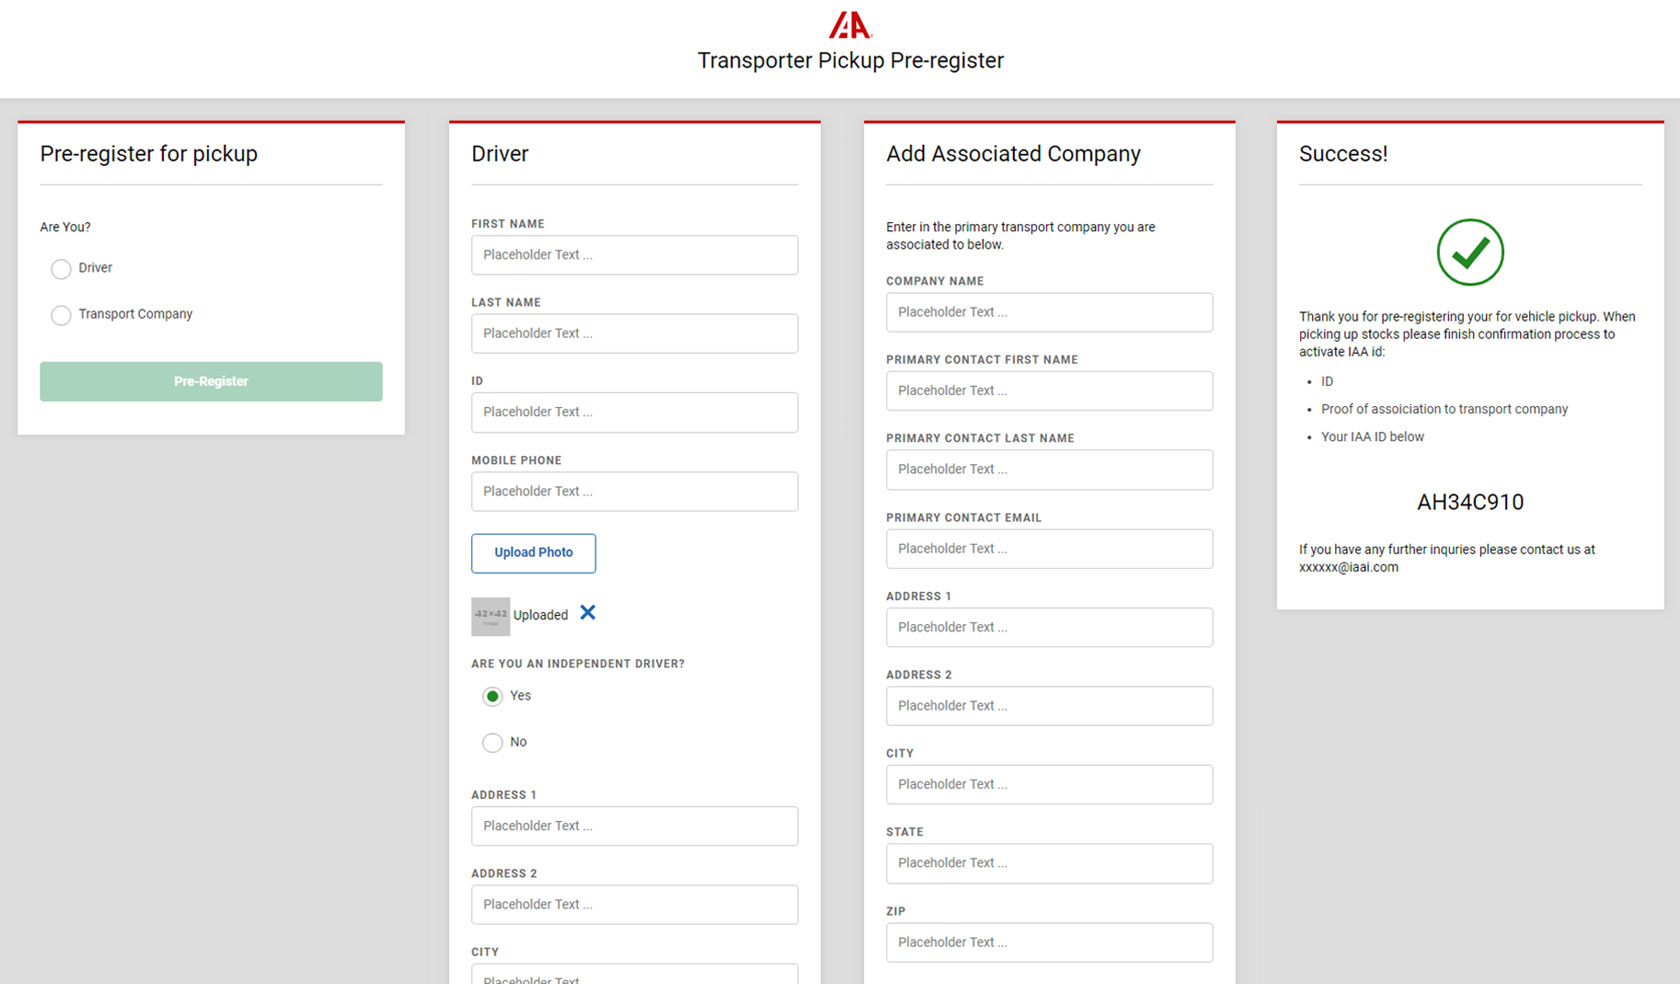Choose Yes for independent driver
The image size is (1680, 984).
[492, 697]
